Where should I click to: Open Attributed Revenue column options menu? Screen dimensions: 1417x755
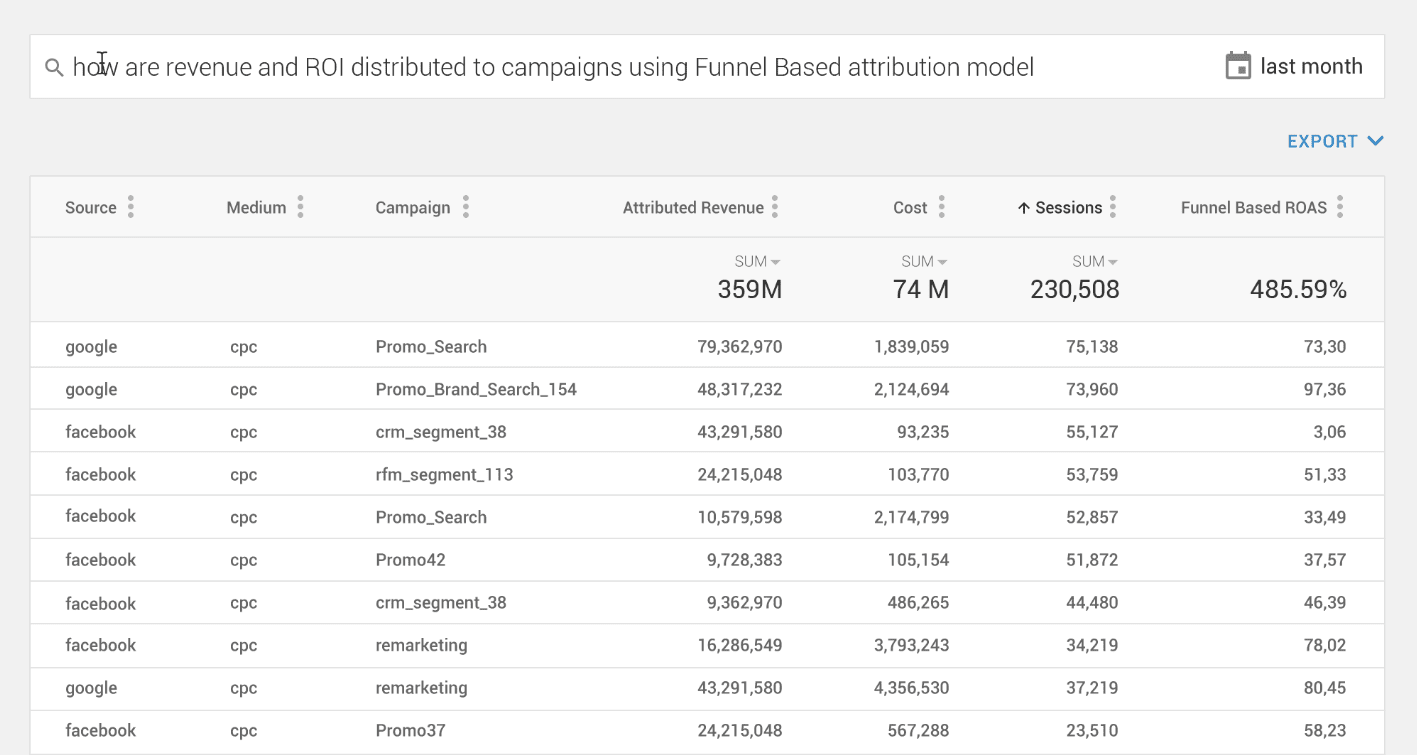[x=775, y=207]
